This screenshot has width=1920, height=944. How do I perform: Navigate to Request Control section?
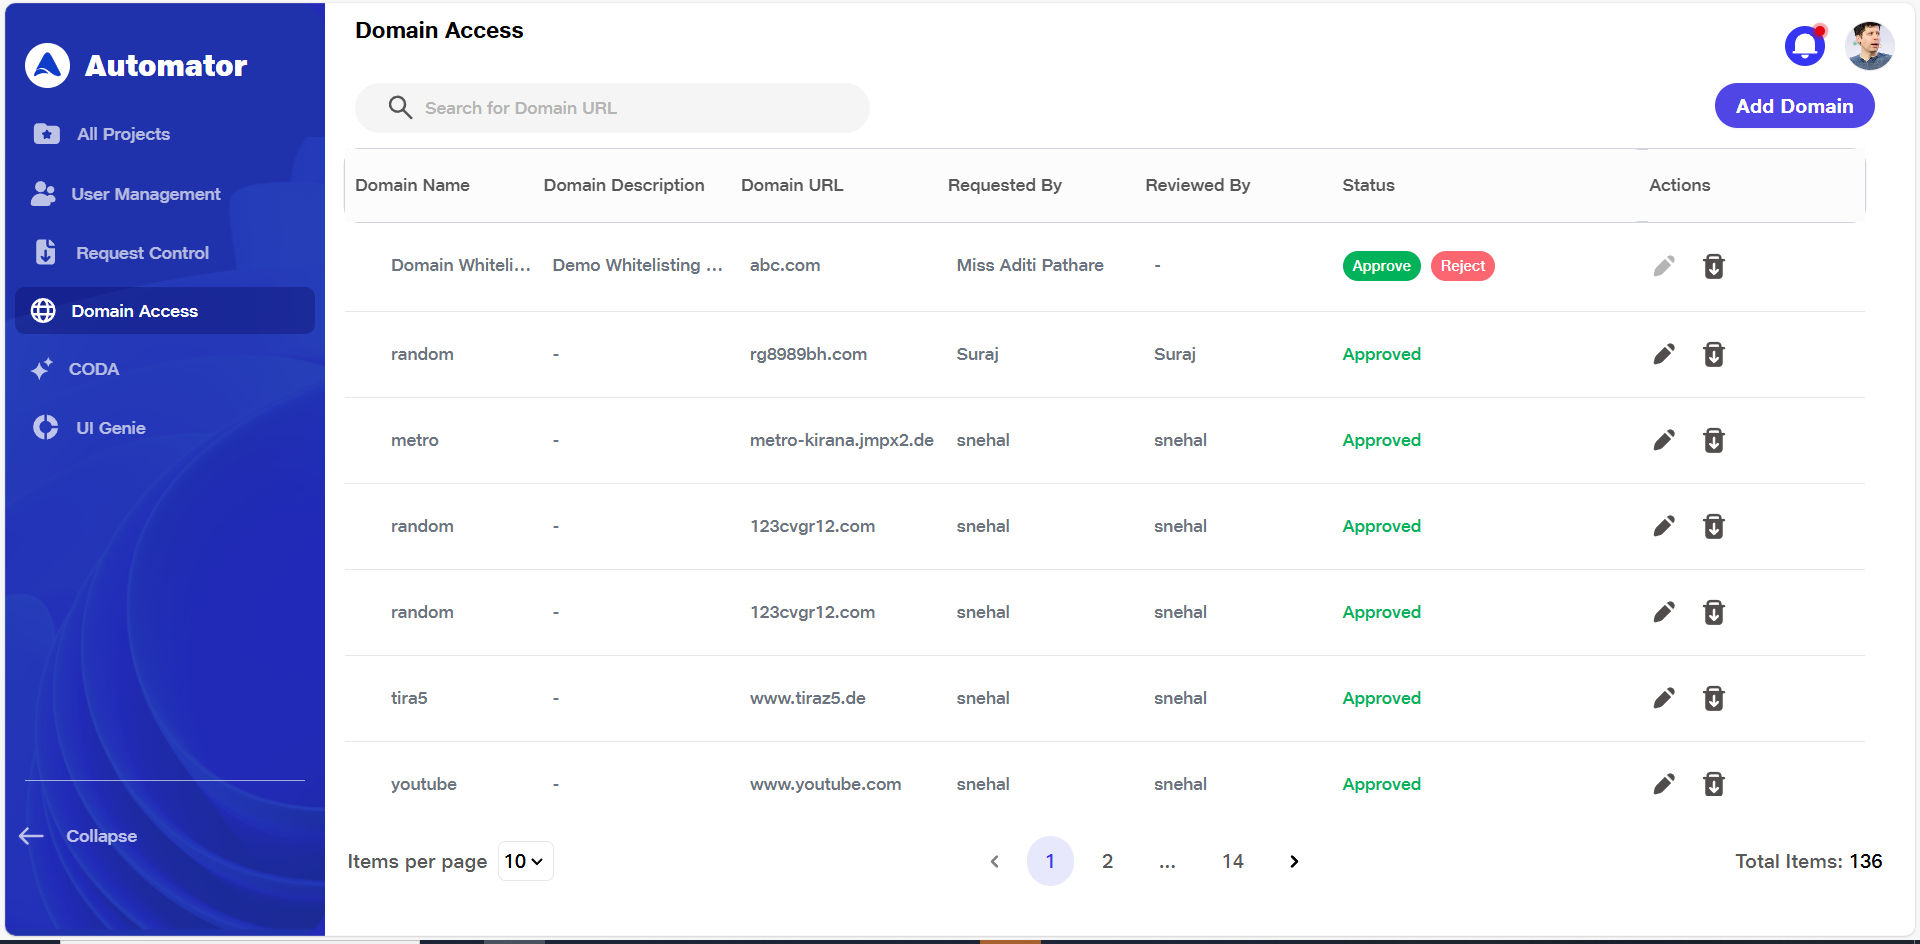pyautogui.click(x=142, y=253)
